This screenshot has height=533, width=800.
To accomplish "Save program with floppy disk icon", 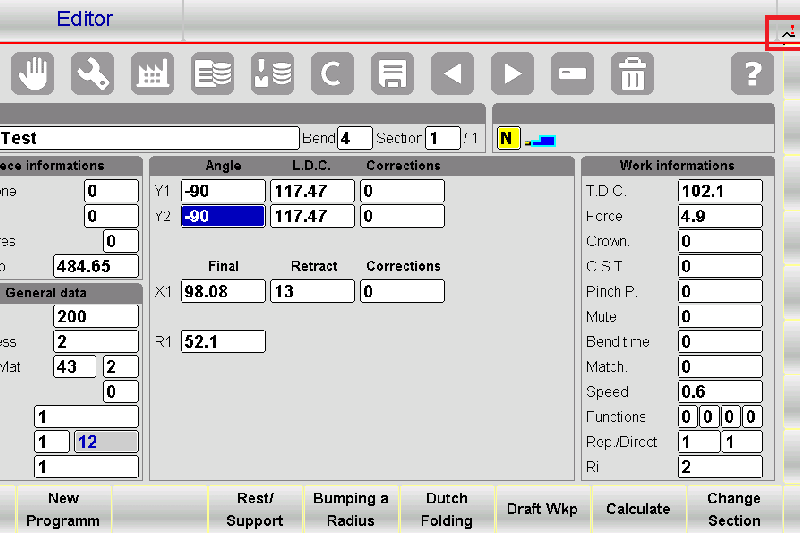I will (x=392, y=74).
